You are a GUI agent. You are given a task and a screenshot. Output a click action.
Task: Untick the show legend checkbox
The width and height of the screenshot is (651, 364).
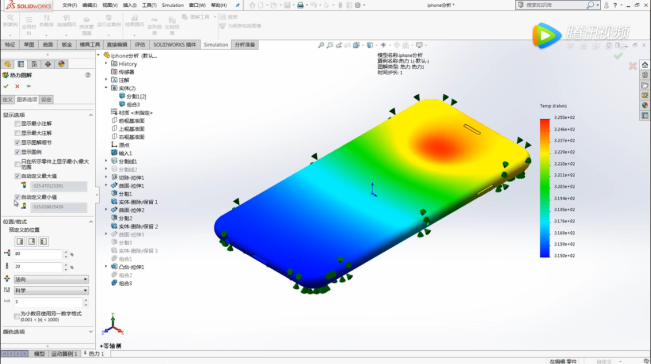(17, 152)
